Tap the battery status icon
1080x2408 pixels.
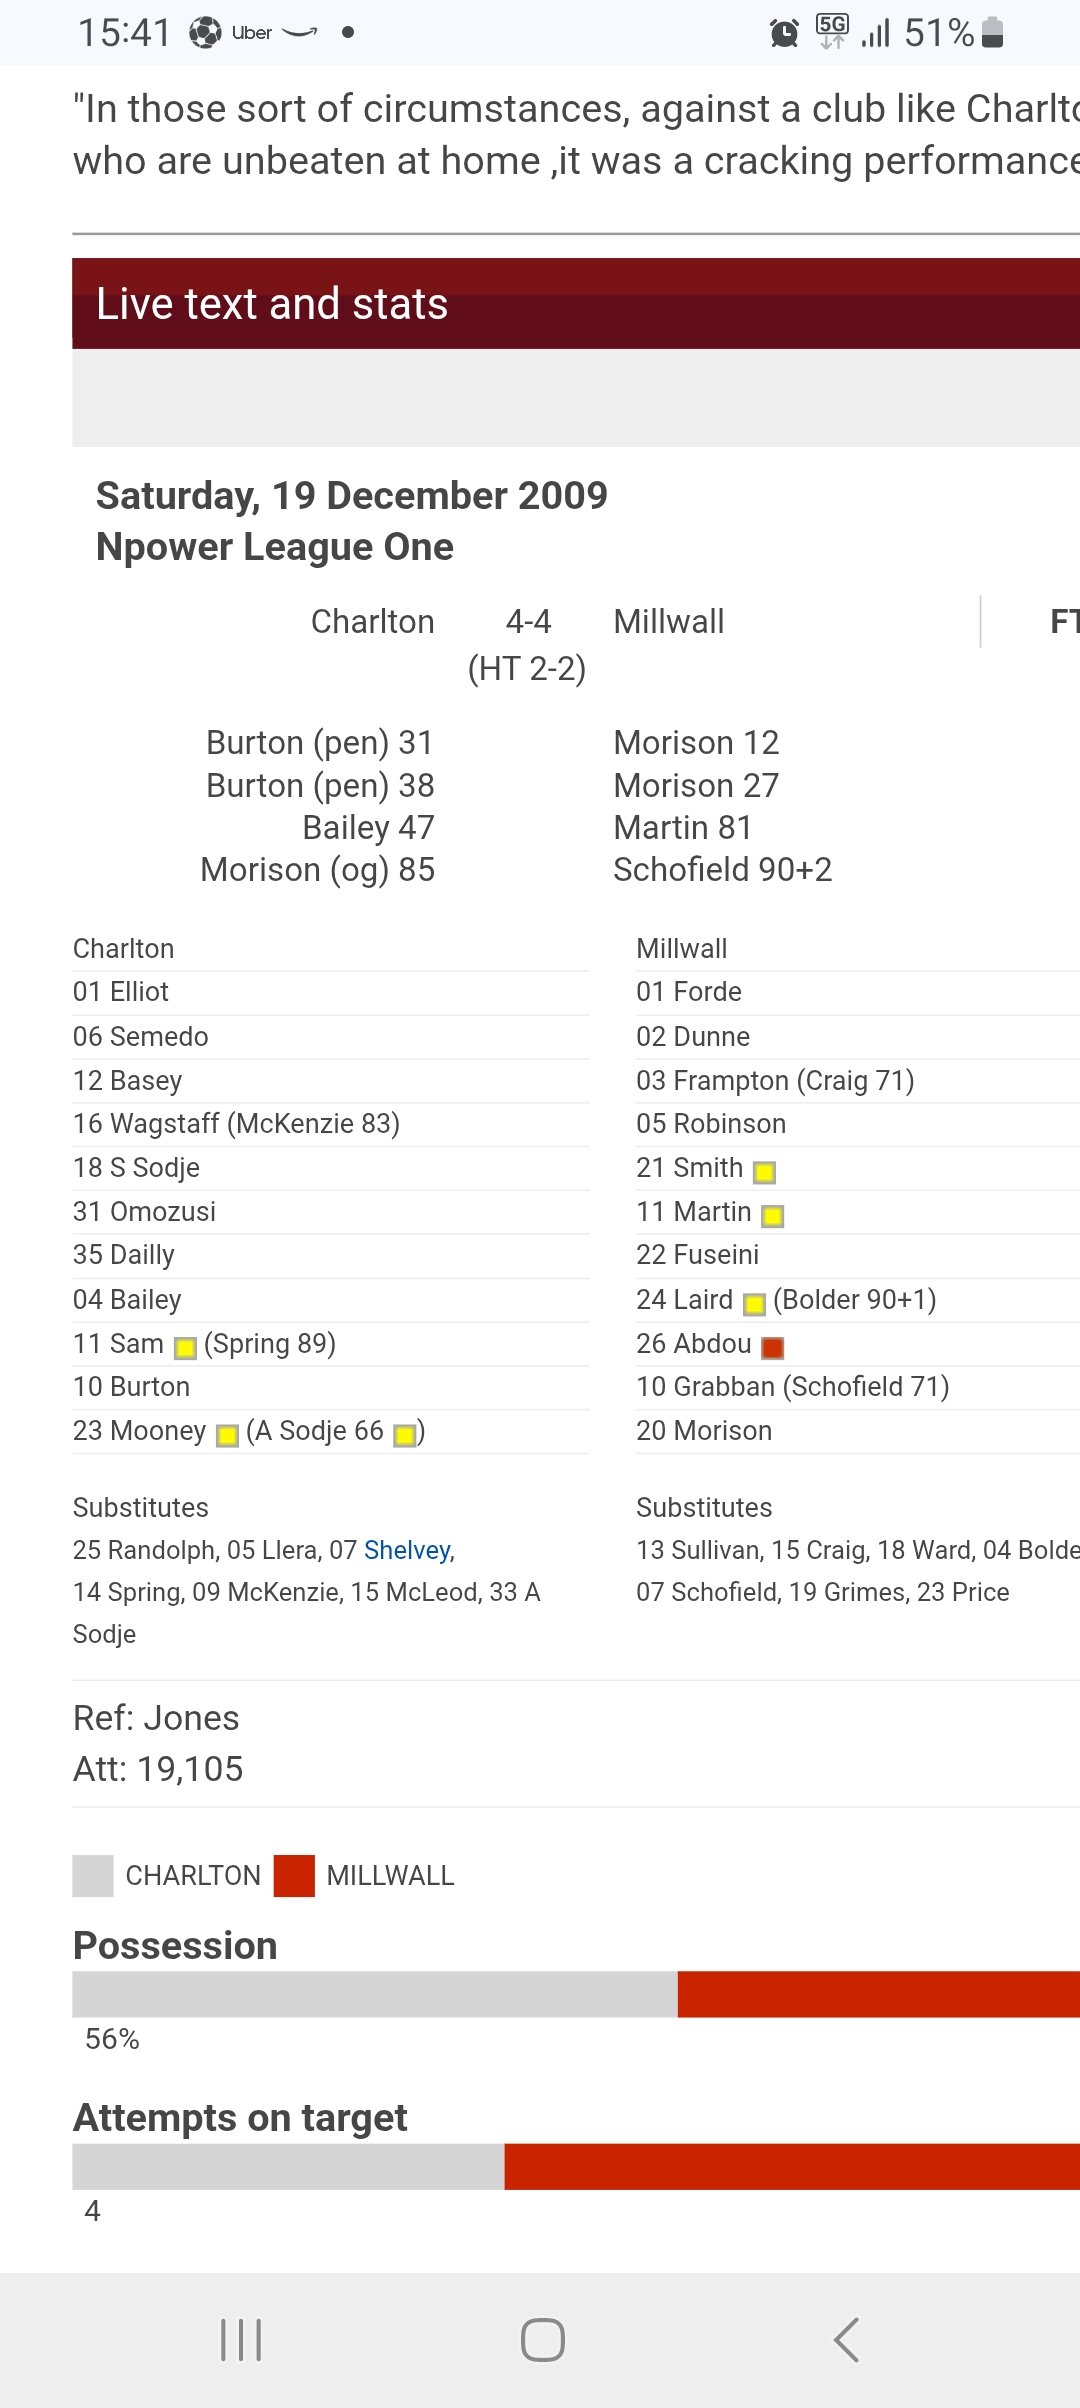992,33
